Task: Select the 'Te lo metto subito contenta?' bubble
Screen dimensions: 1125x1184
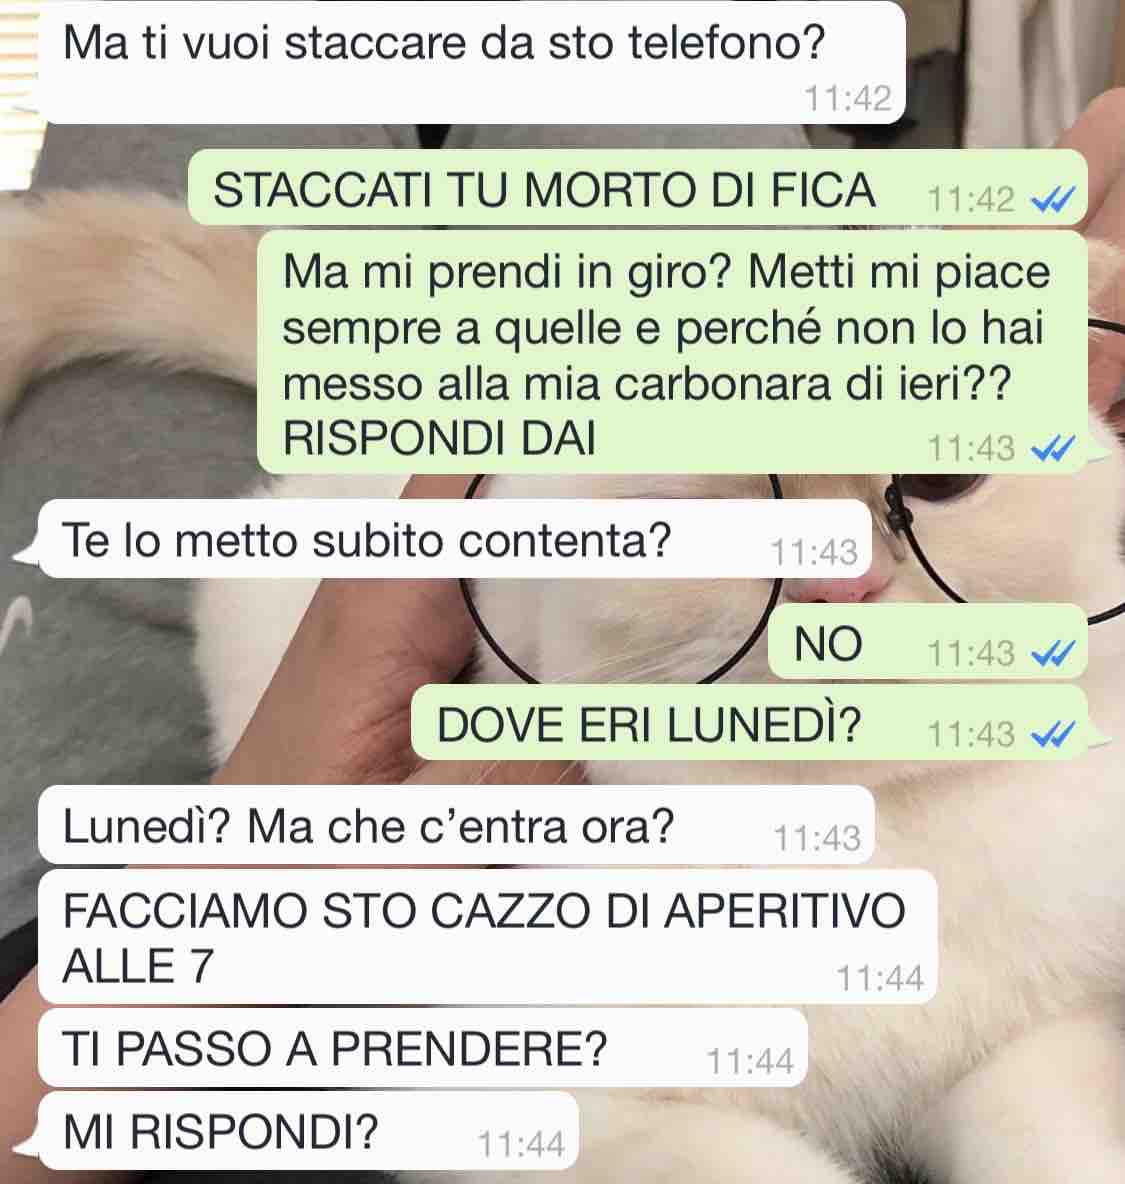Action: point(455,539)
